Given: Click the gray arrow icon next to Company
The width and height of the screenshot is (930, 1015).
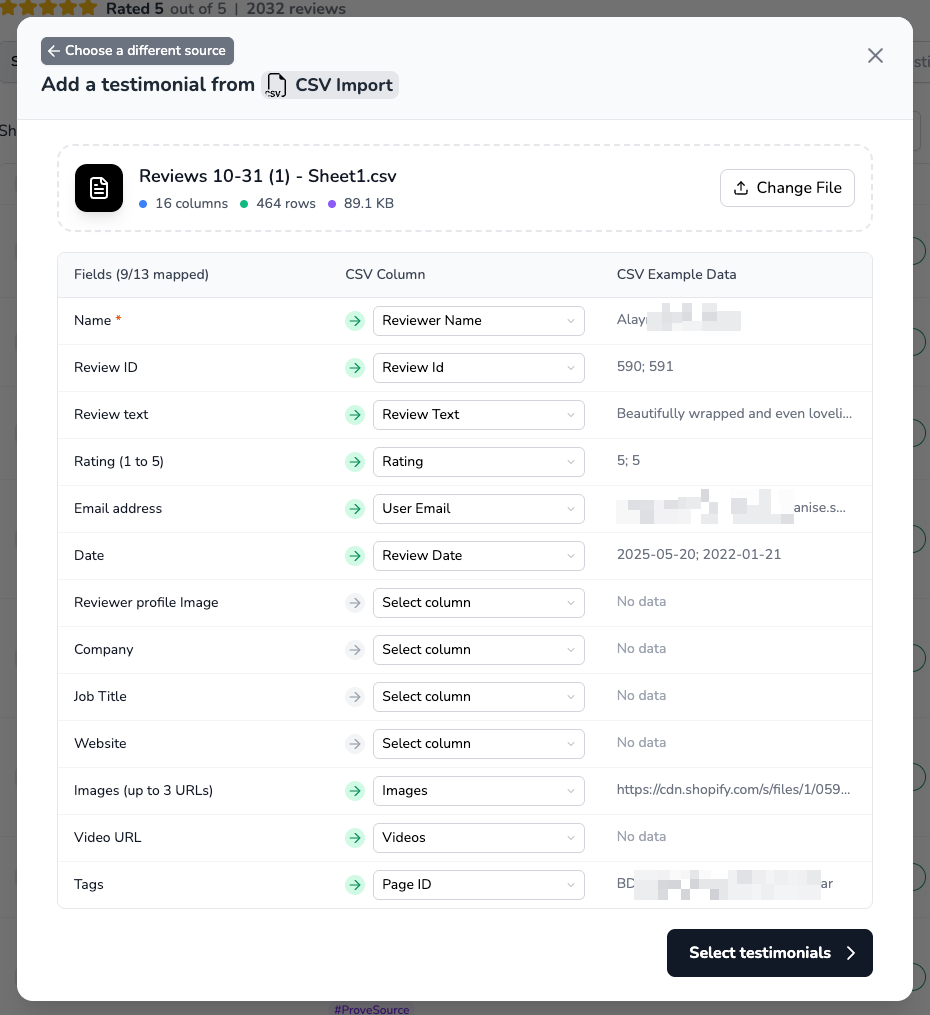Looking at the screenshot, I should tap(354, 649).
